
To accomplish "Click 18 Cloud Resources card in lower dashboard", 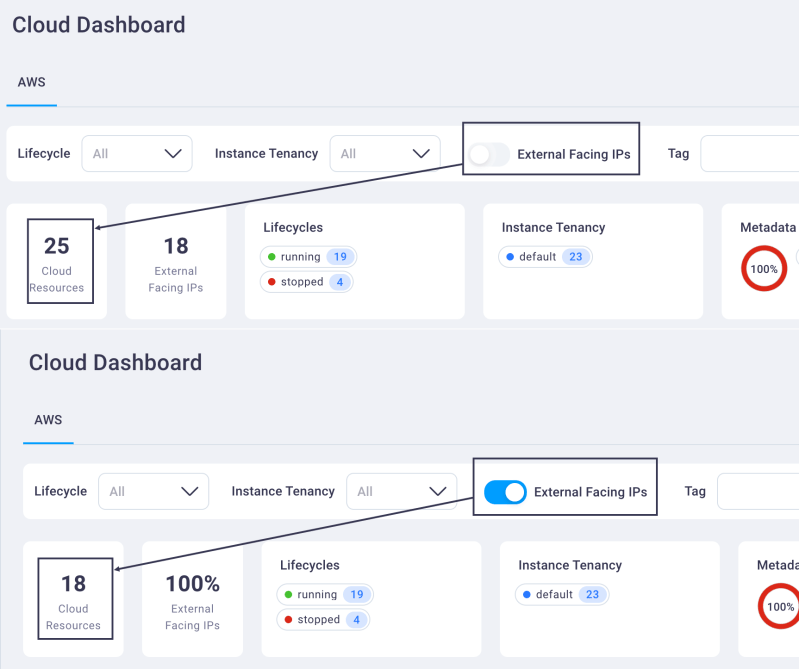I will [73, 599].
